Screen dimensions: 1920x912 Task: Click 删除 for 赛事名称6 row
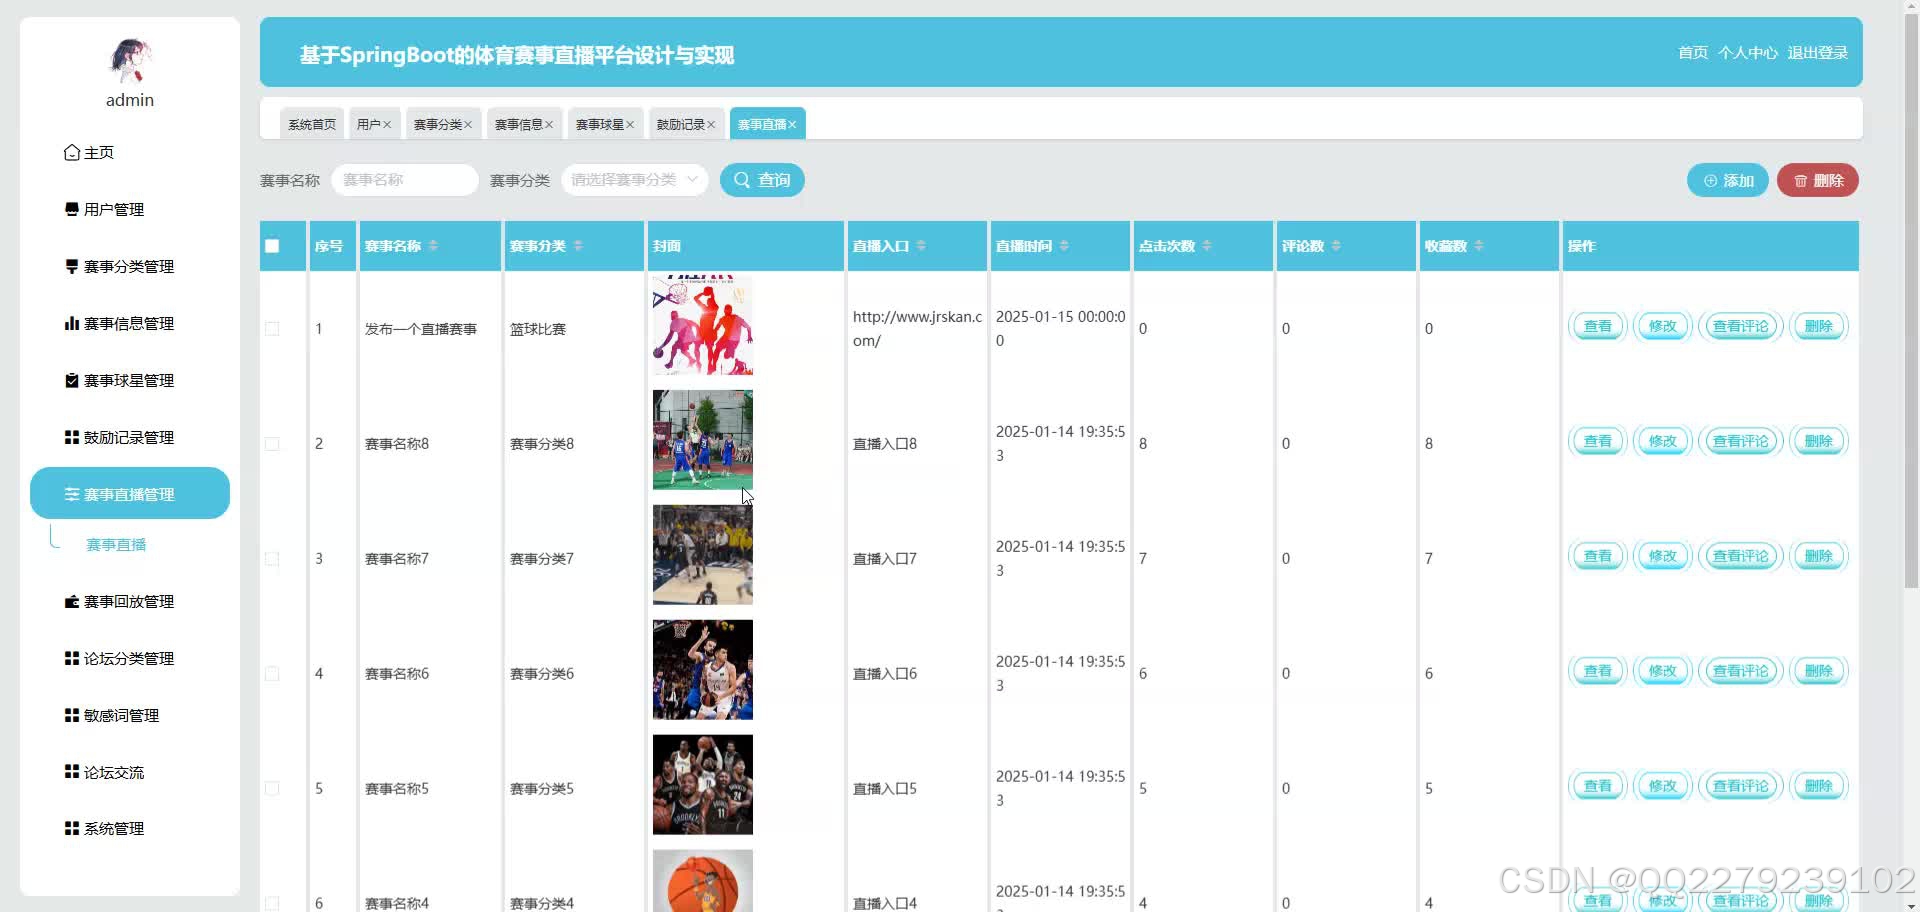[1819, 671]
